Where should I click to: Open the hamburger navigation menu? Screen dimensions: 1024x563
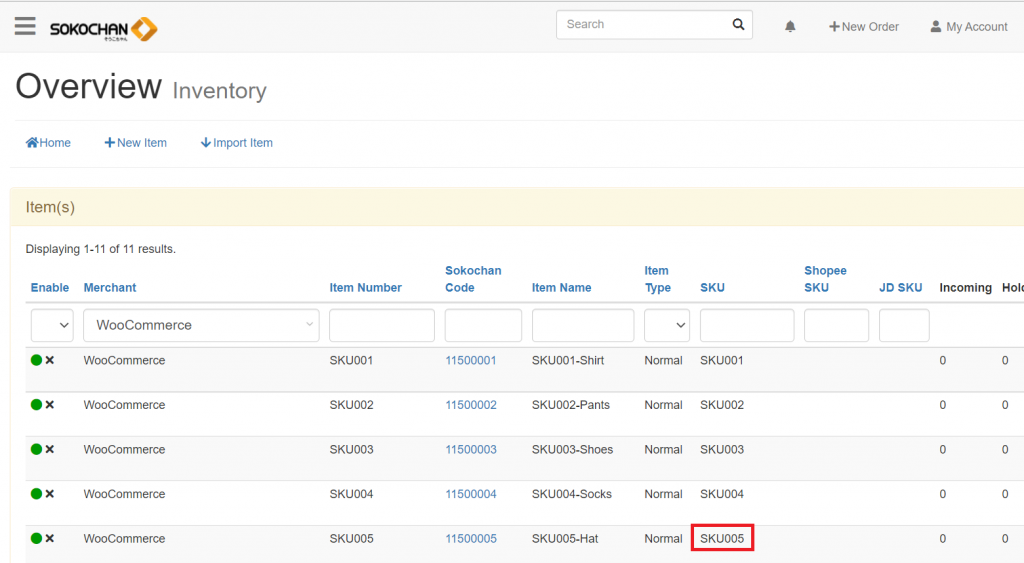point(25,27)
